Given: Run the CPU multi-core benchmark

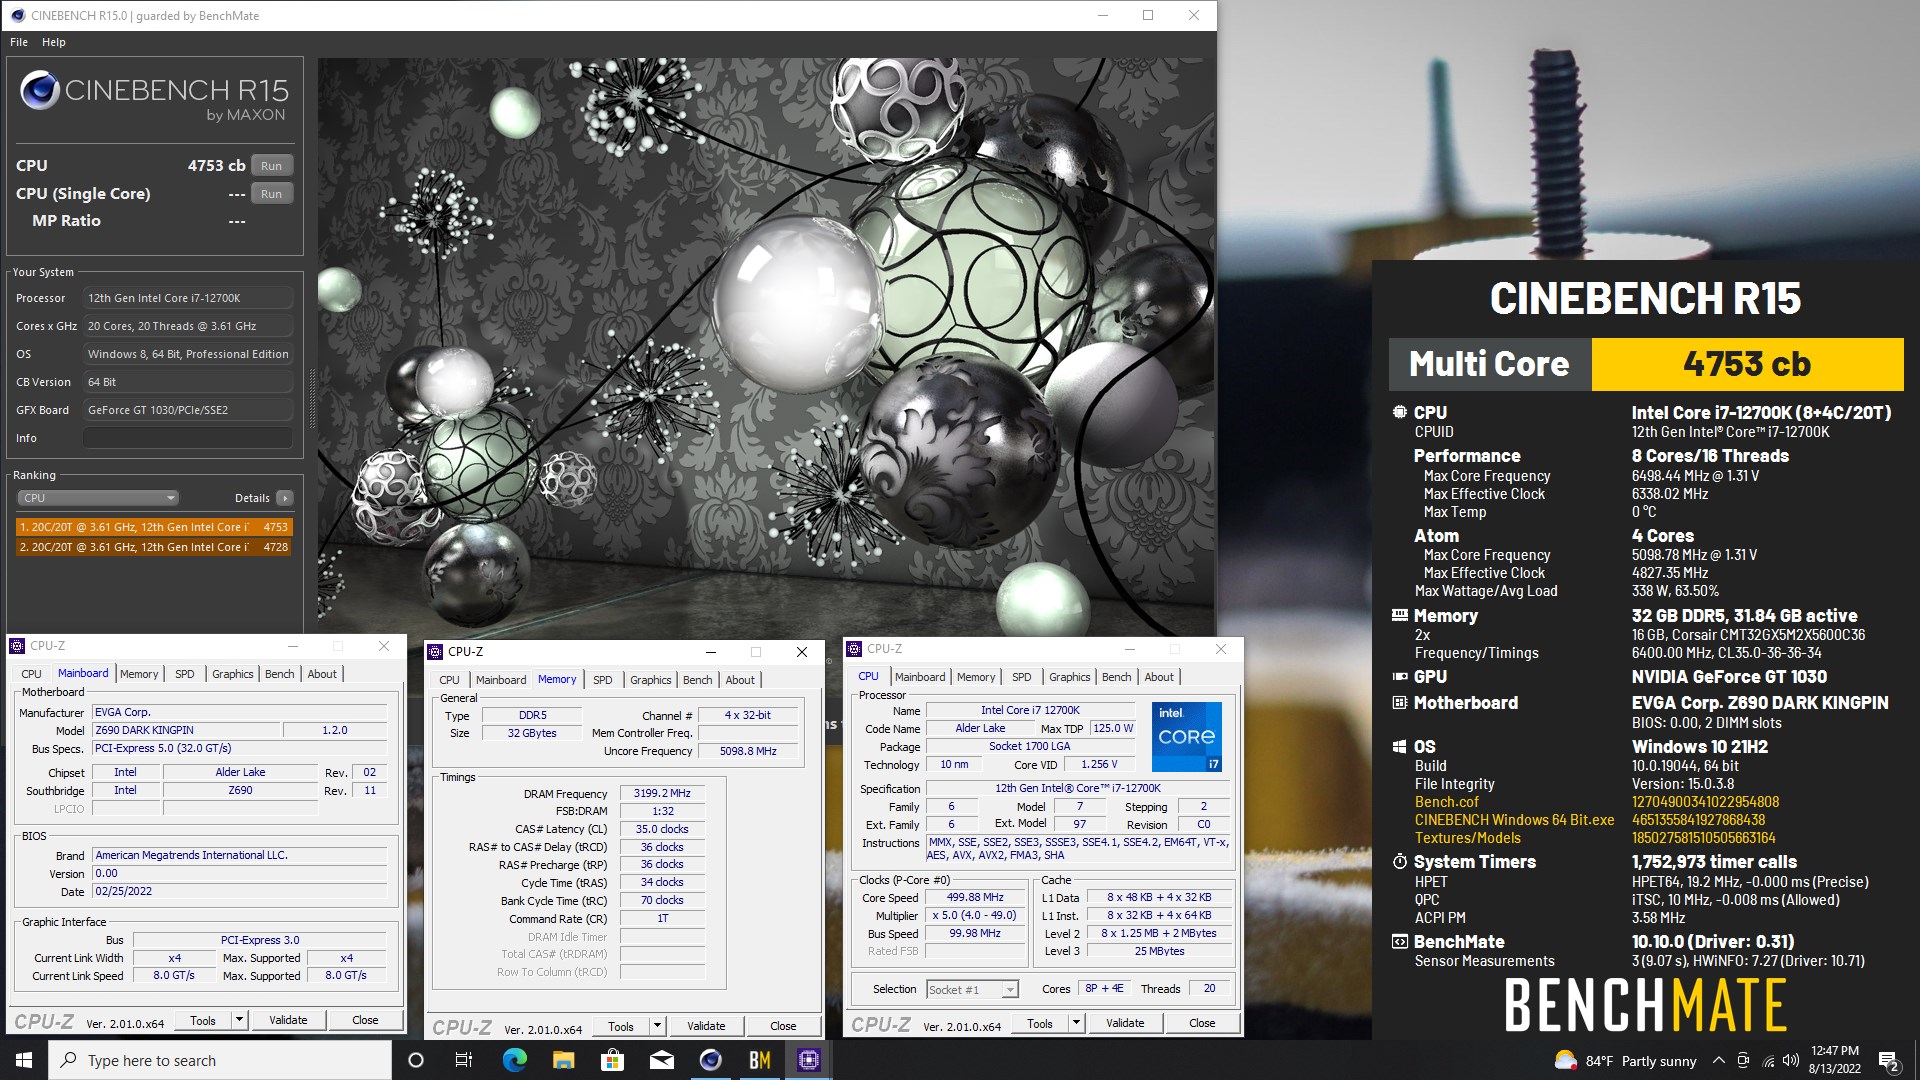Looking at the screenshot, I should click(x=271, y=166).
